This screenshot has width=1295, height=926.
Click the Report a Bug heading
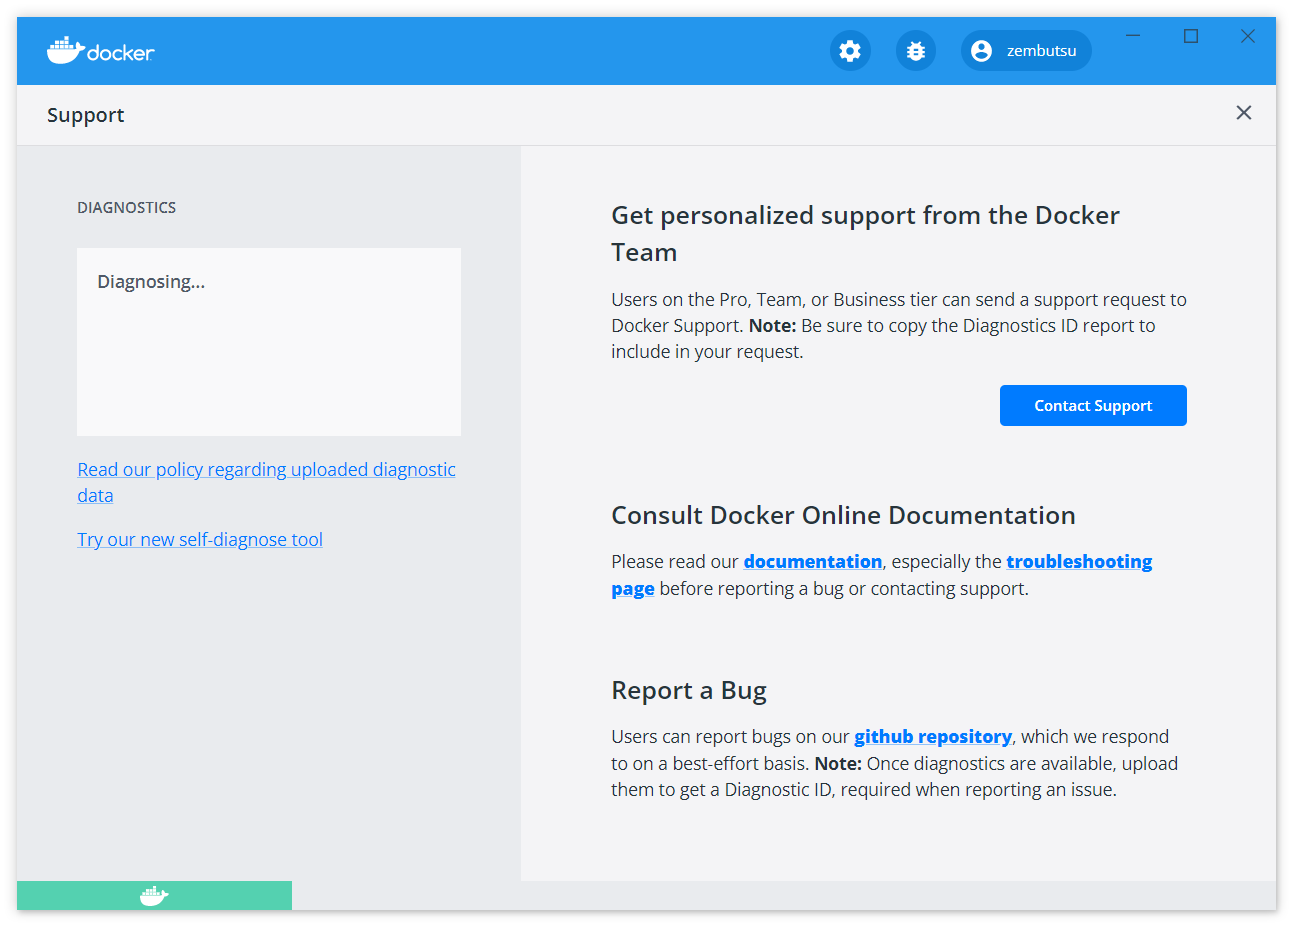689,691
